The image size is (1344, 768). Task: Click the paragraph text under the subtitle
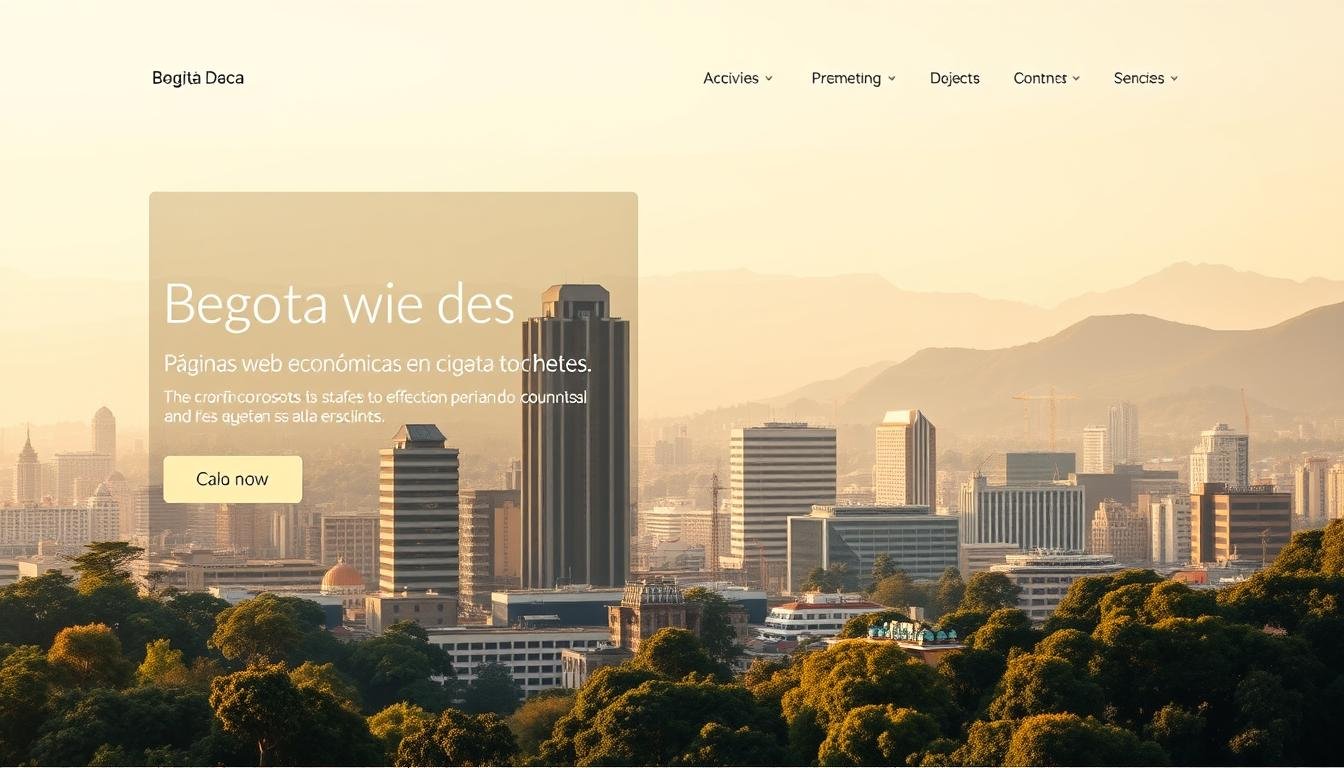coord(375,406)
